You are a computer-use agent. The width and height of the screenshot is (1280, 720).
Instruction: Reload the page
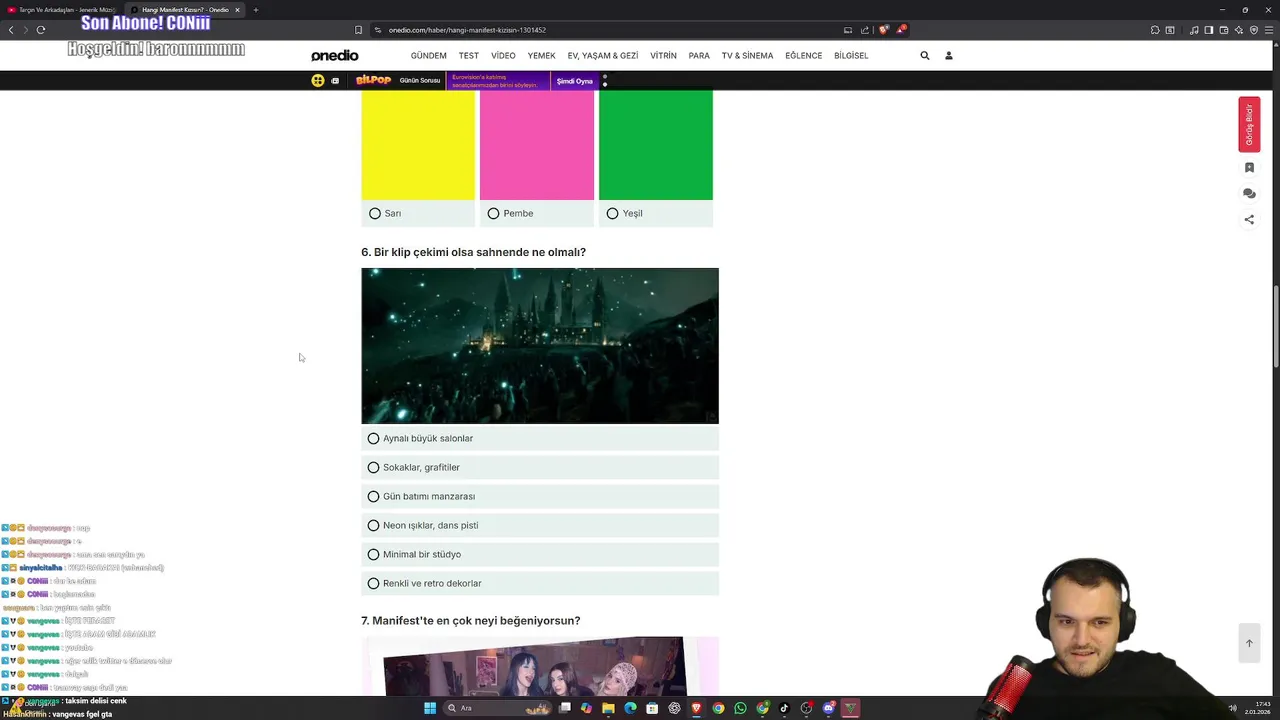[x=41, y=30]
